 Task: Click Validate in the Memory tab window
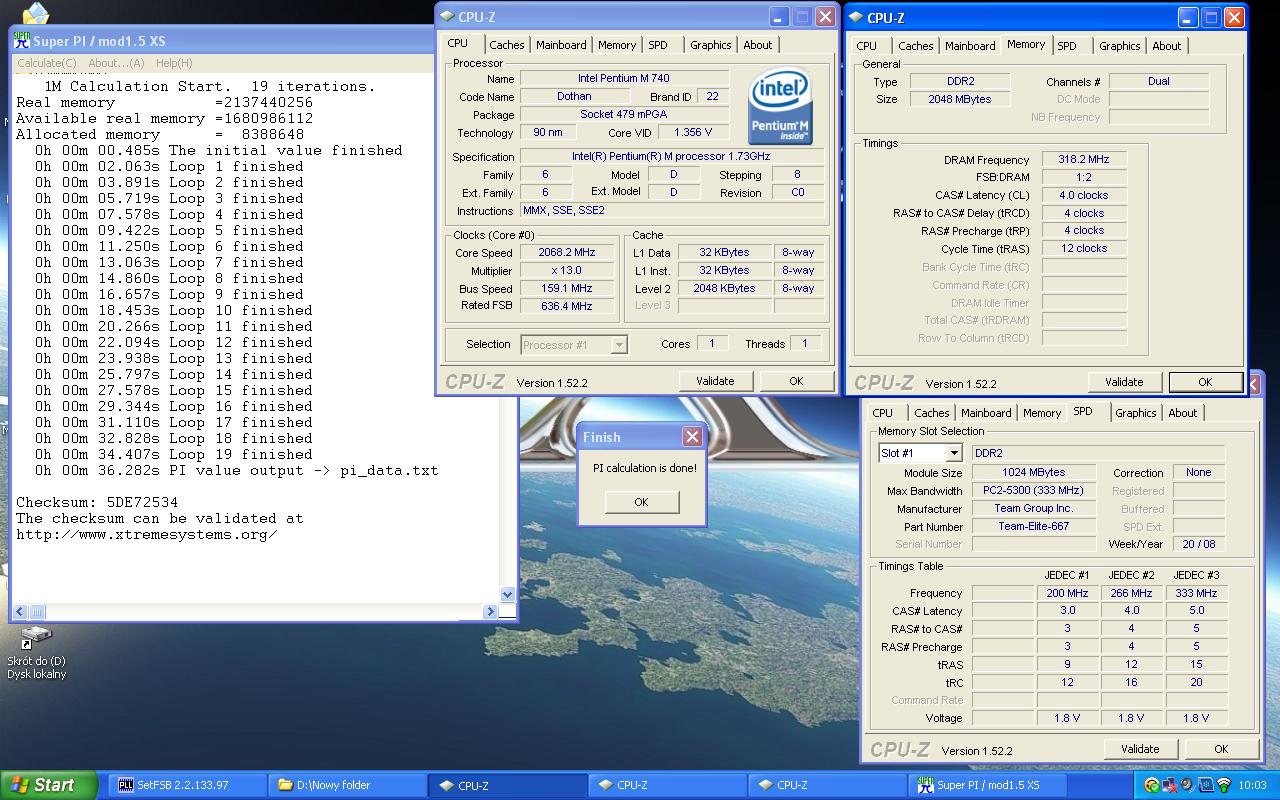pos(1124,382)
